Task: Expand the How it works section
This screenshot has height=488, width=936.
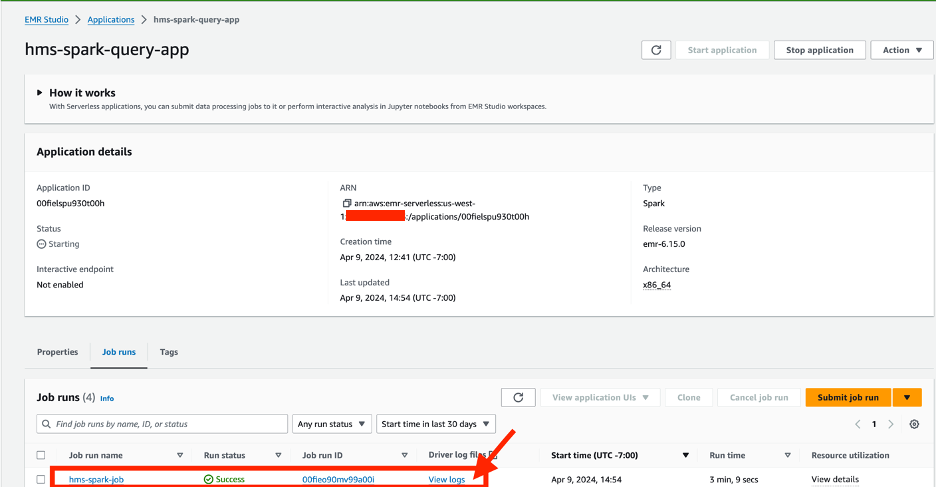Action: [39, 92]
